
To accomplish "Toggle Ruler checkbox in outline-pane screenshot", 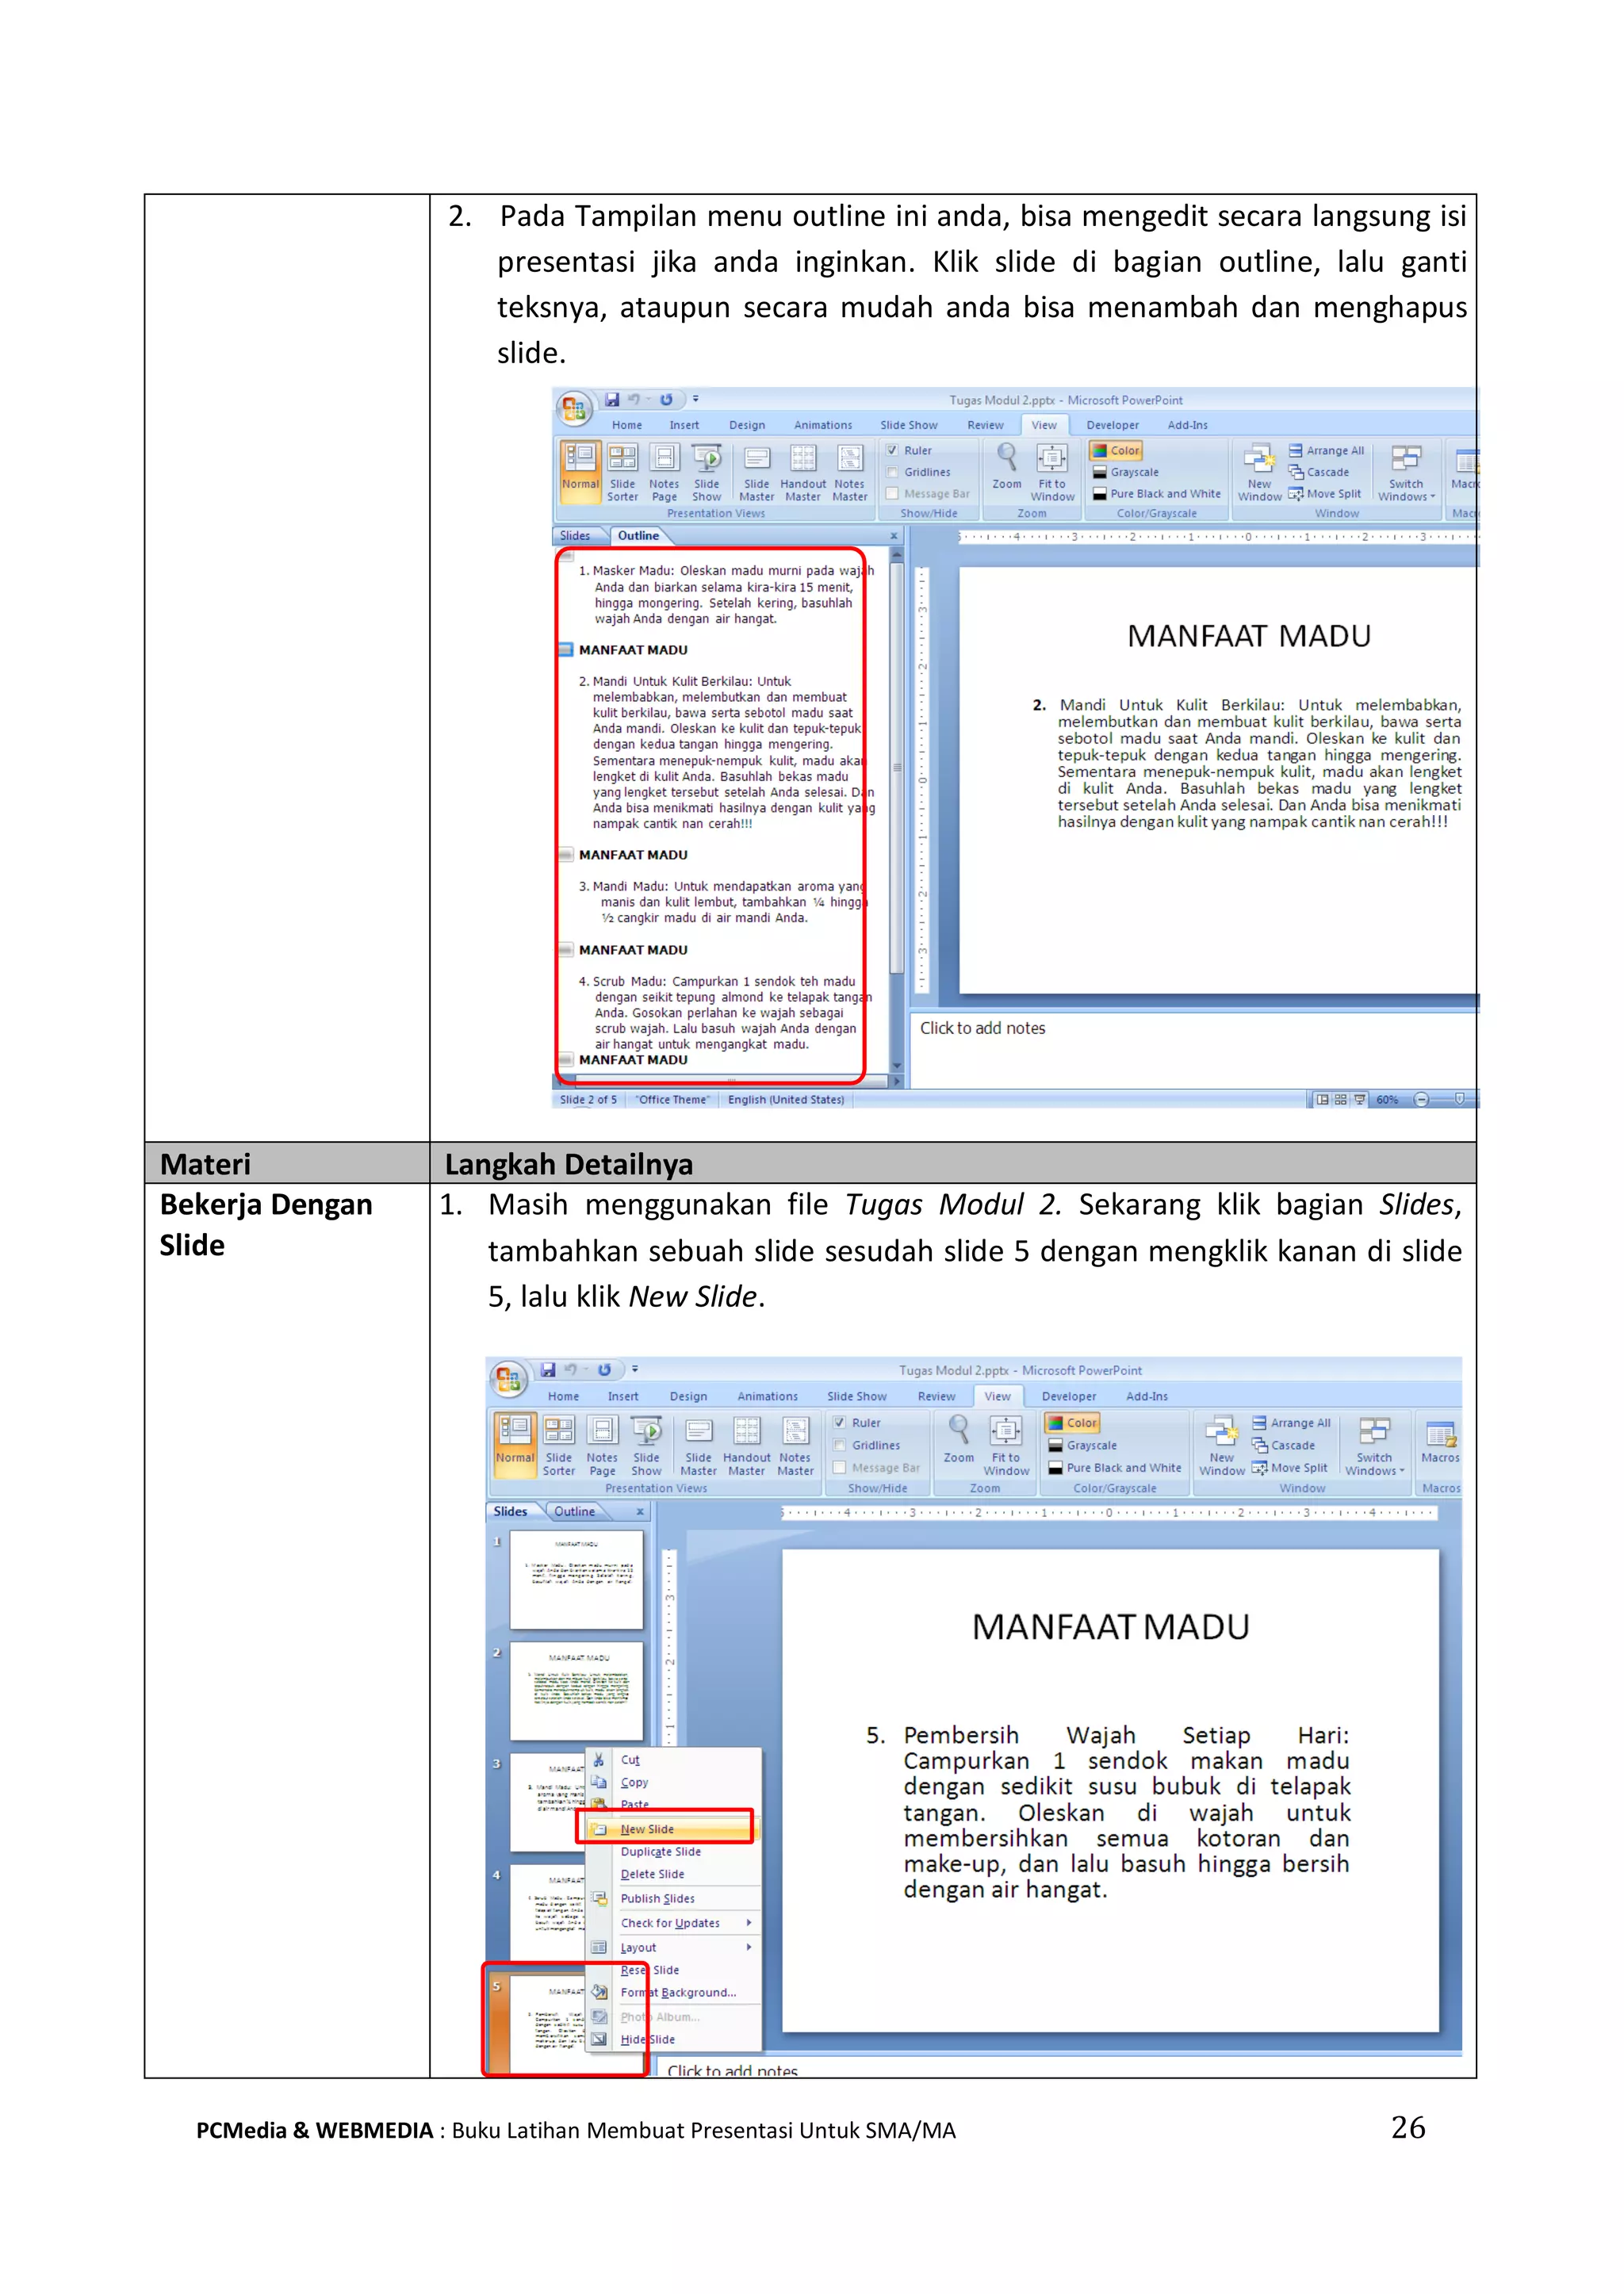I will [x=892, y=450].
